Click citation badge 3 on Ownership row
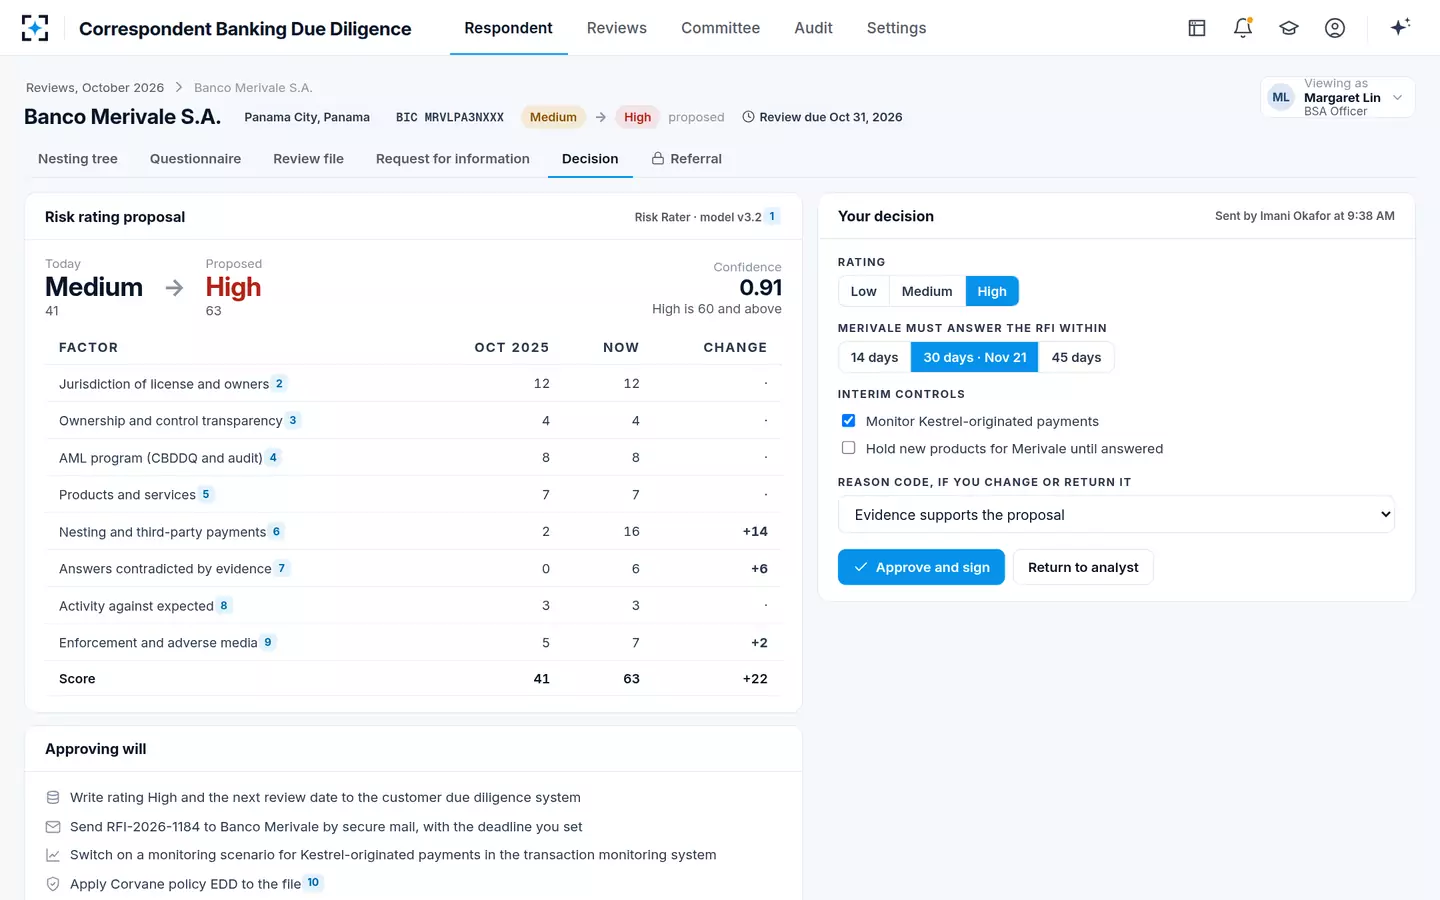The image size is (1440, 900). click(x=293, y=420)
